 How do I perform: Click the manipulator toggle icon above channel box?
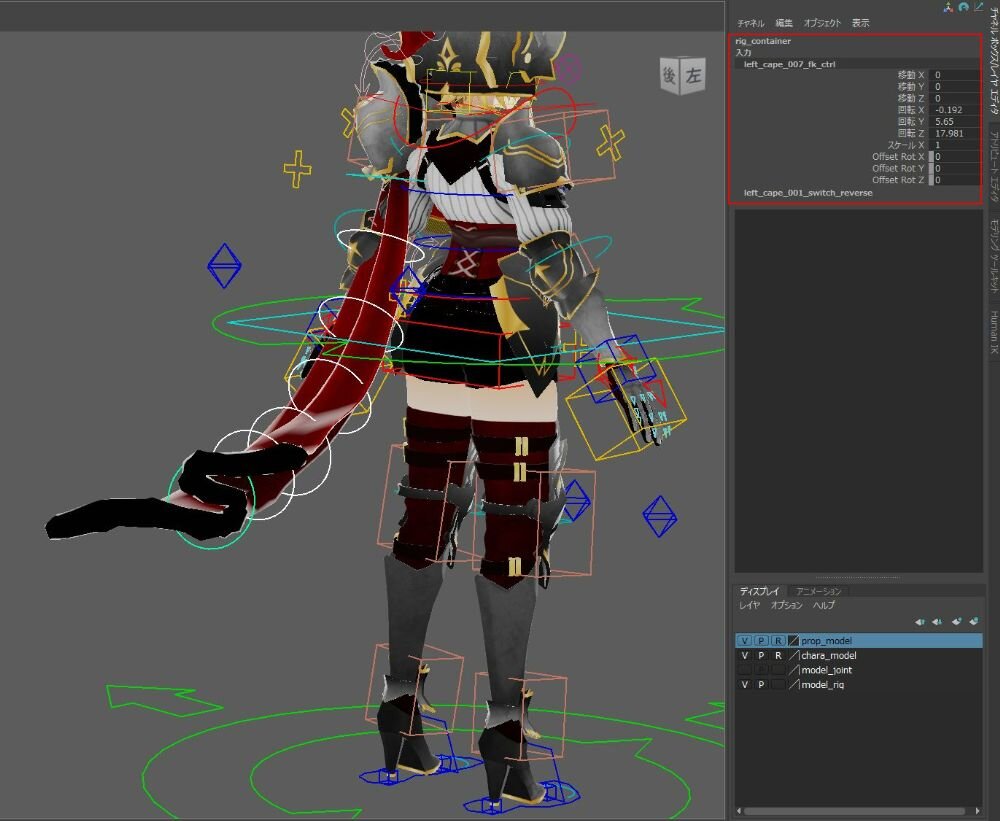948,6
